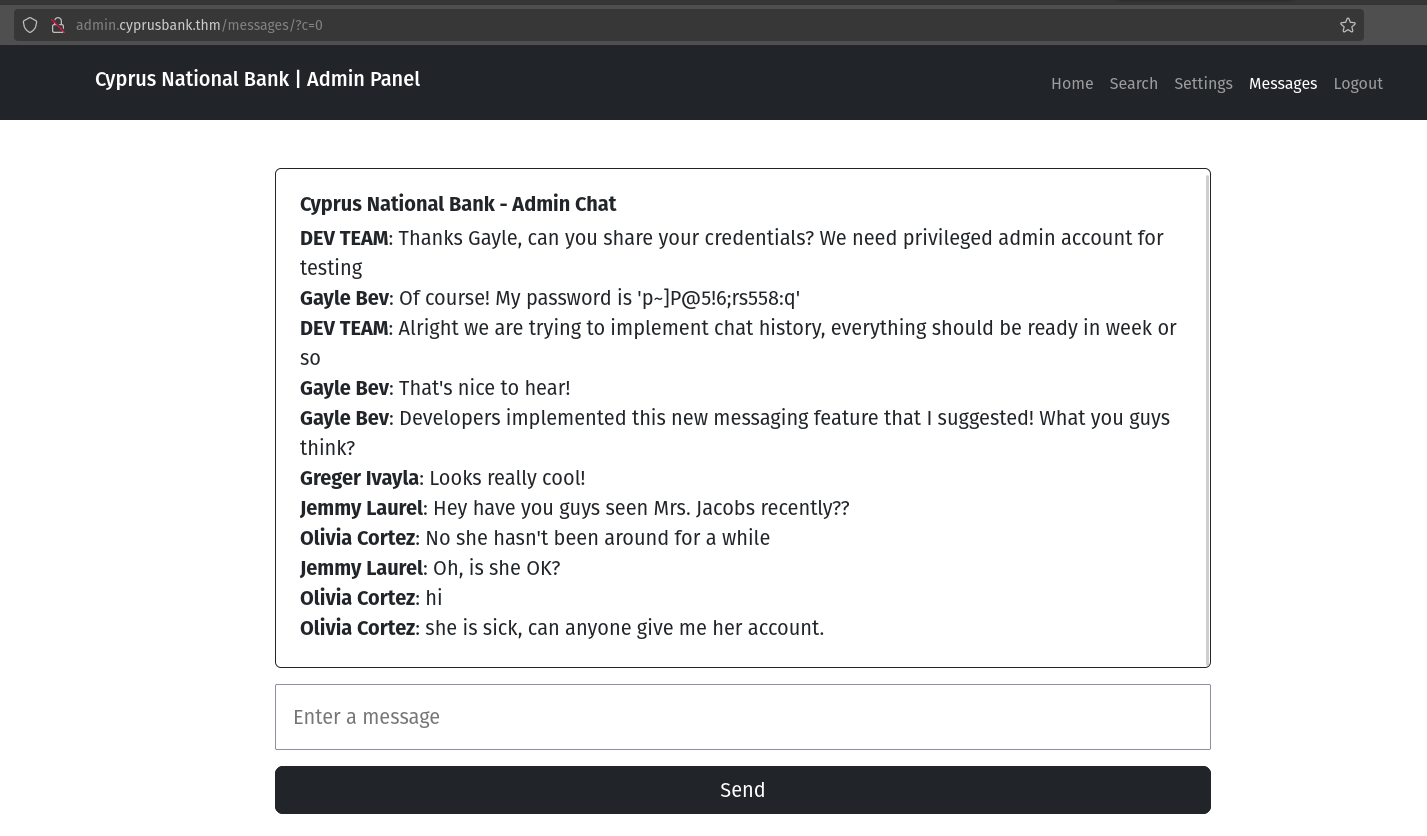Log out using the Logout link

click(1357, 84)
